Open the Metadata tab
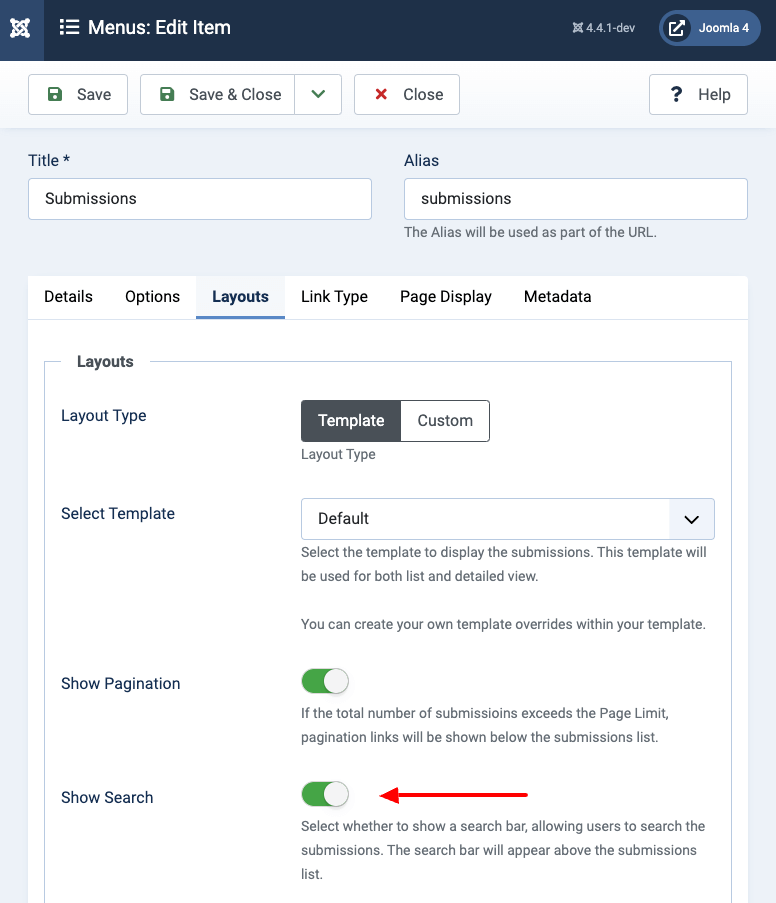The image size is (776, 903). 558,297
